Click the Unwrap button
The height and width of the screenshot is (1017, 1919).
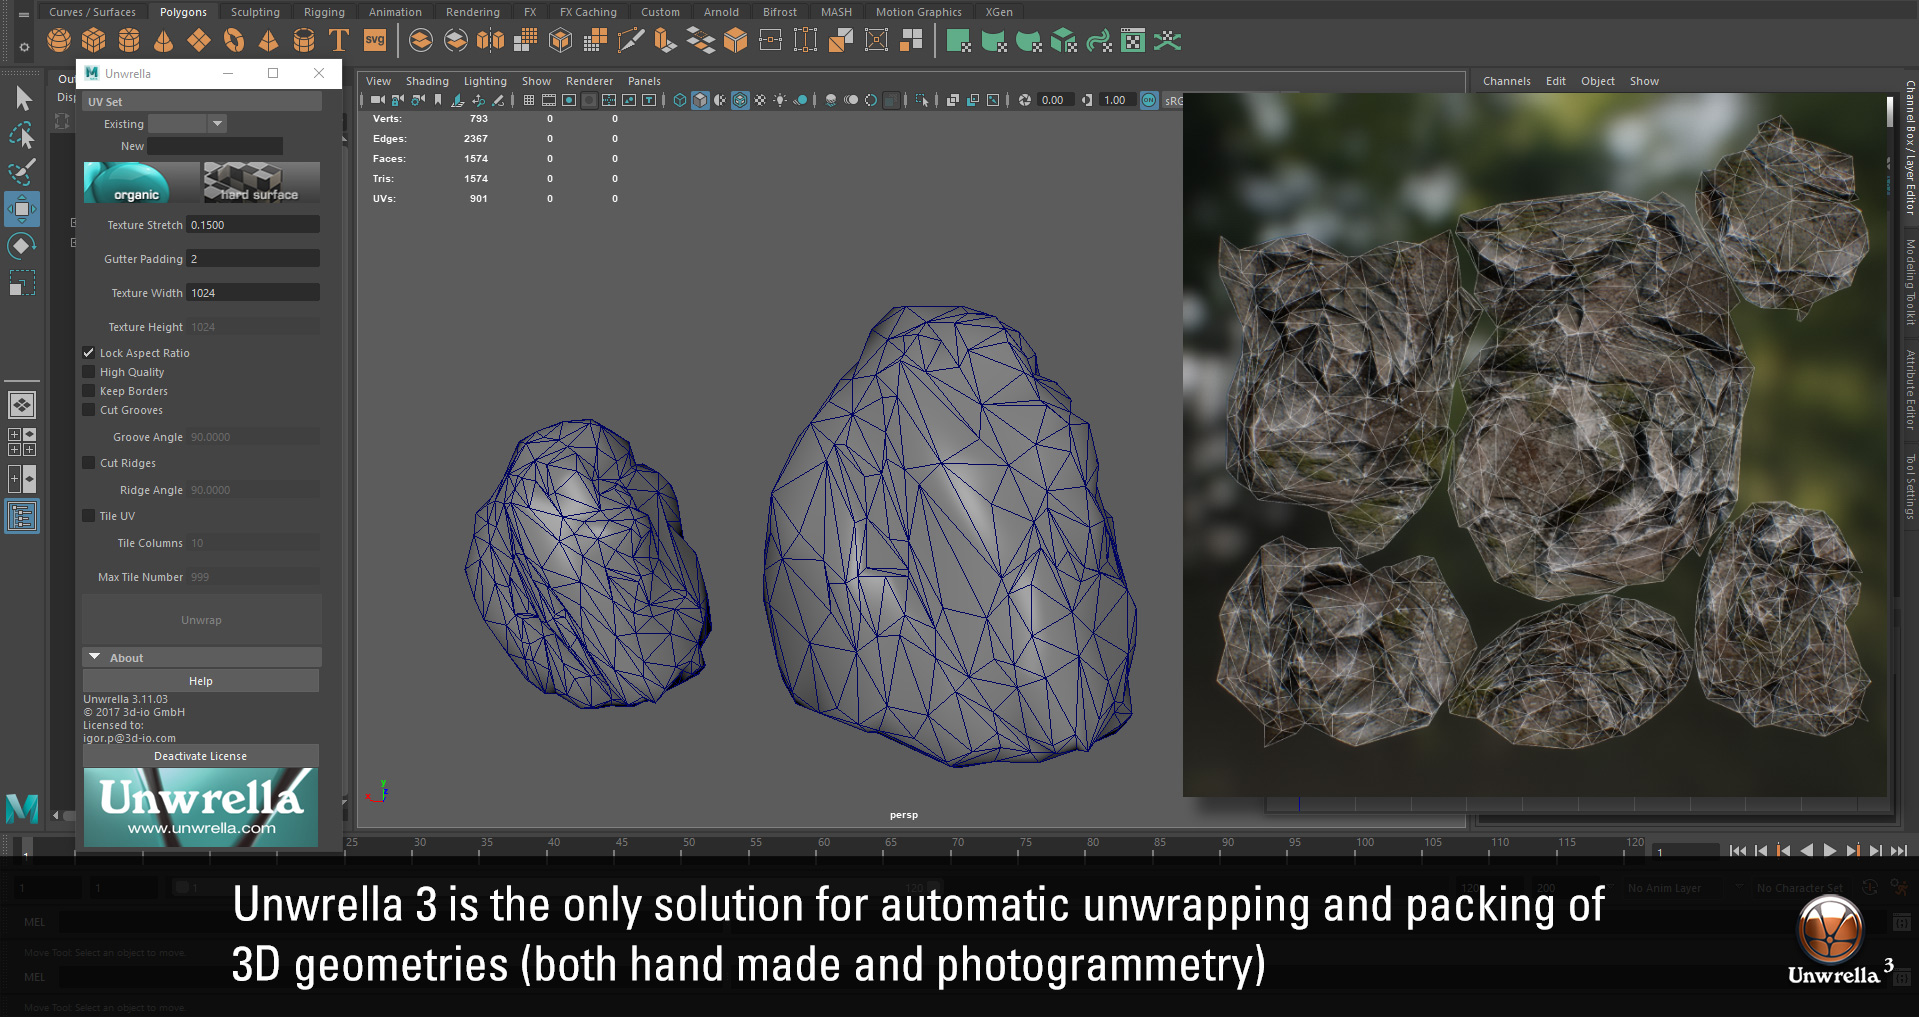pos(201,620)
